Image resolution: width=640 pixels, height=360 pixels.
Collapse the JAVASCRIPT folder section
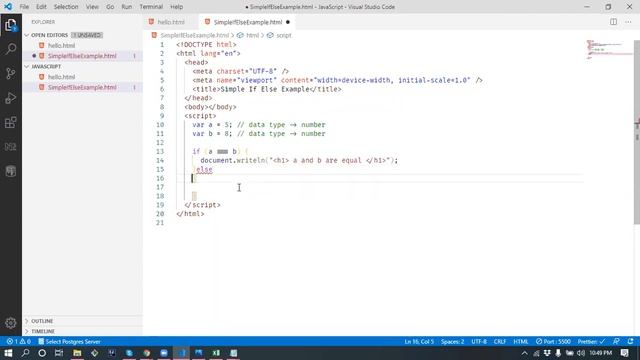point(46,67)
